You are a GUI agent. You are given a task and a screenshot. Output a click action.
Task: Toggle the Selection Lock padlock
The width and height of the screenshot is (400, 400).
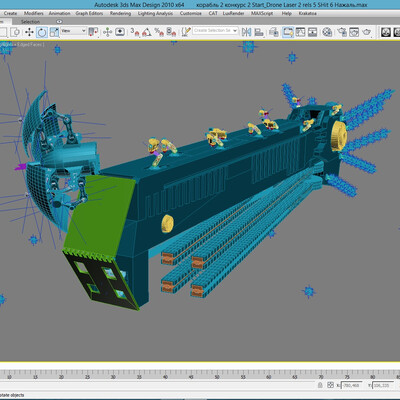point(320,385)
